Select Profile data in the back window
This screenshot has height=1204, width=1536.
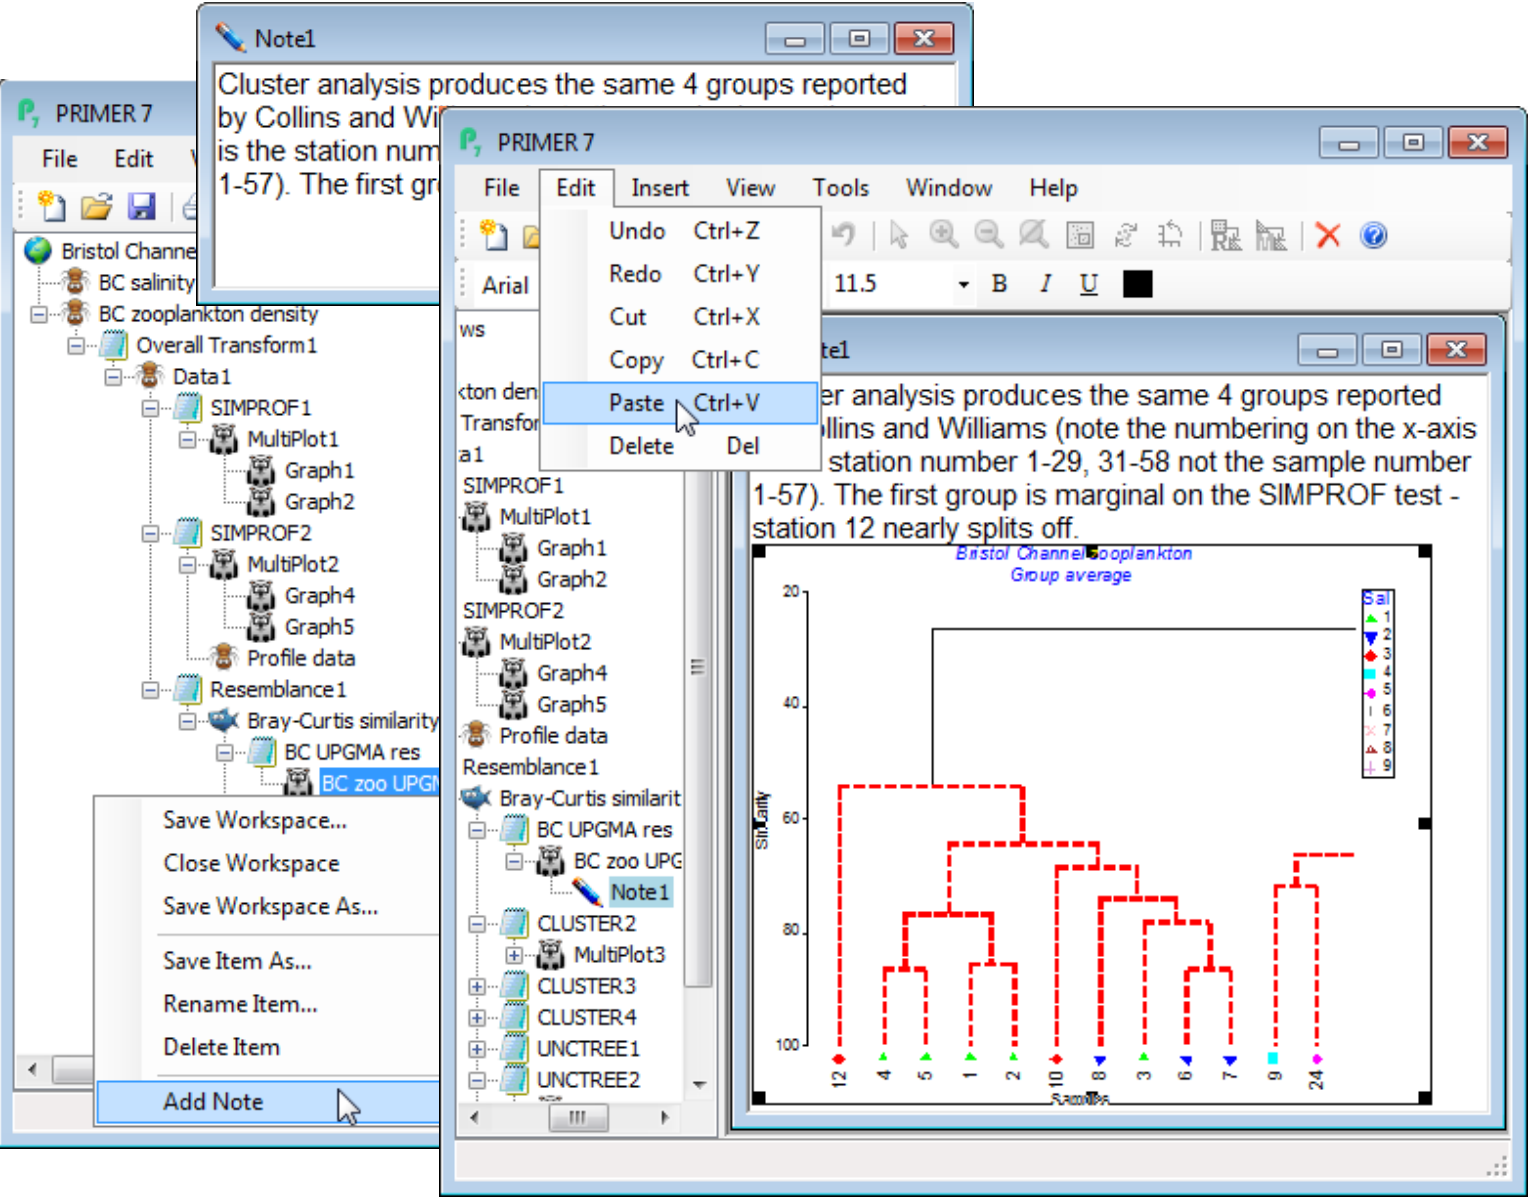[301, 658]
